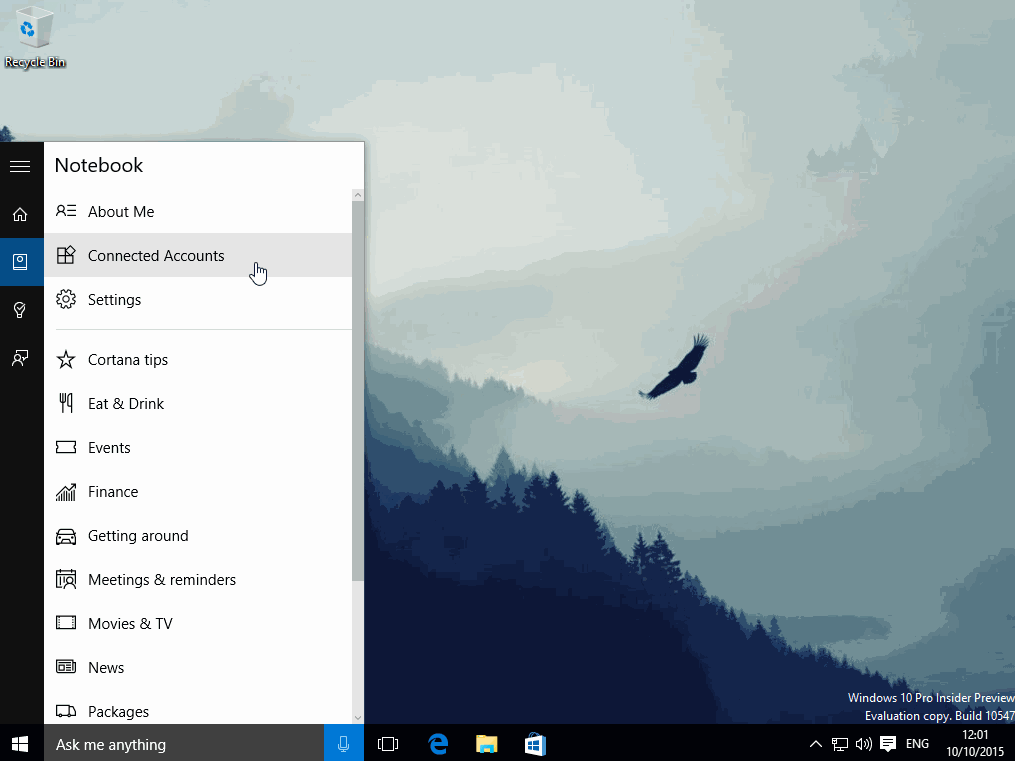The height and width of the screenshot is (761, 1015).
Task: Open Reminders lightbulb icon in sidebar
Action: [20, 310]
